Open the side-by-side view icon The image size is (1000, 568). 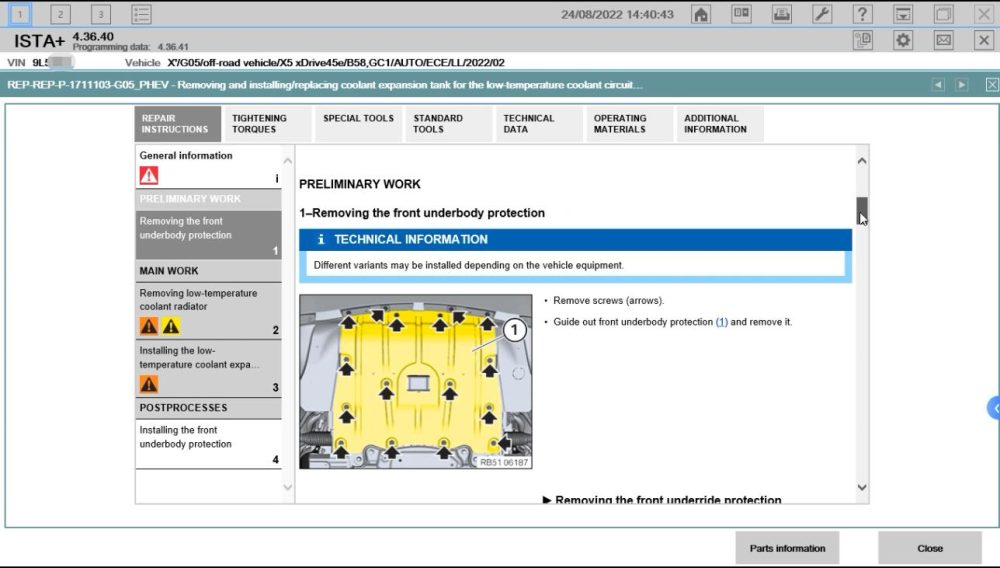[x=741, y=14]
